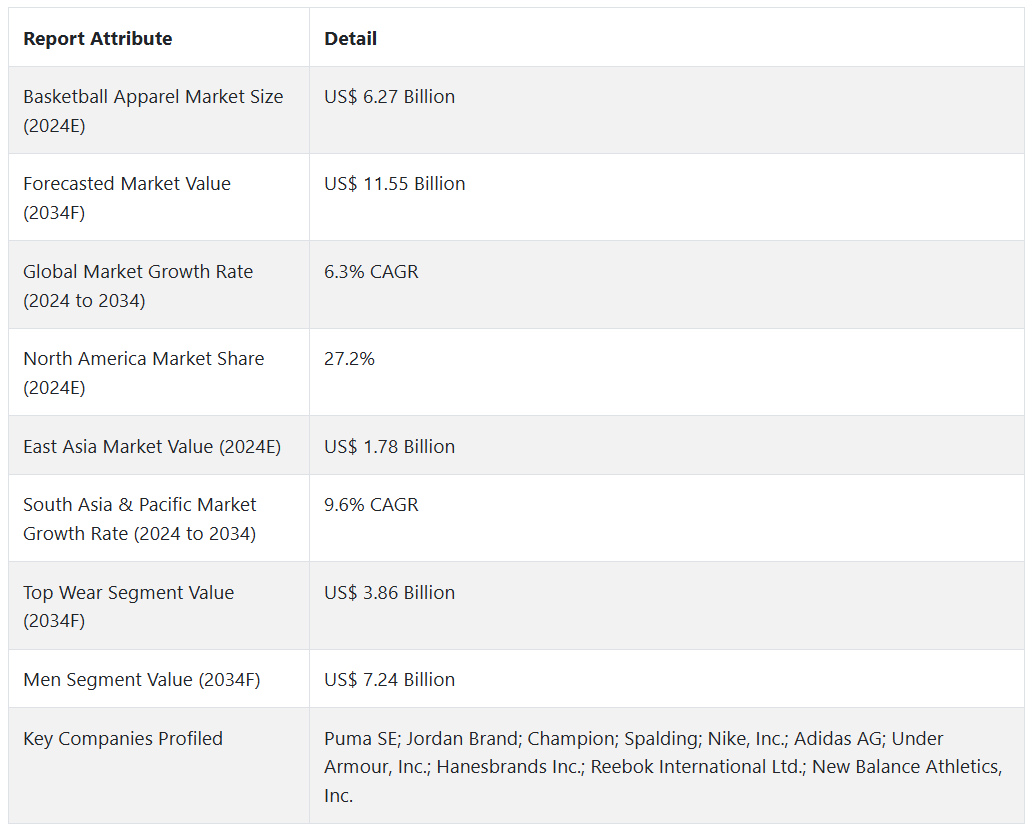Select the Basketball Apparel Market Size cell
1035x828 pixels.
153,111
